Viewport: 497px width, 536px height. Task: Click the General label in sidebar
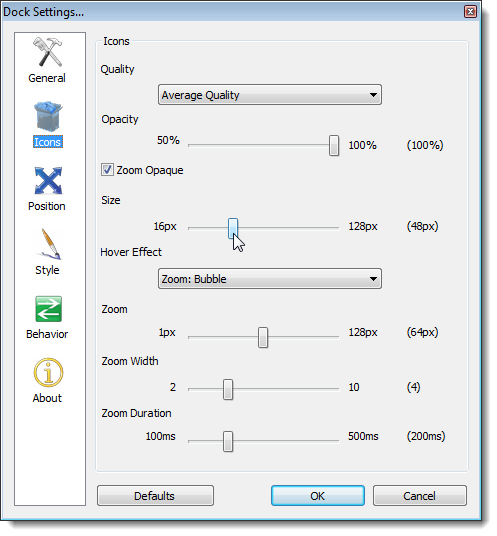point(47,78)
